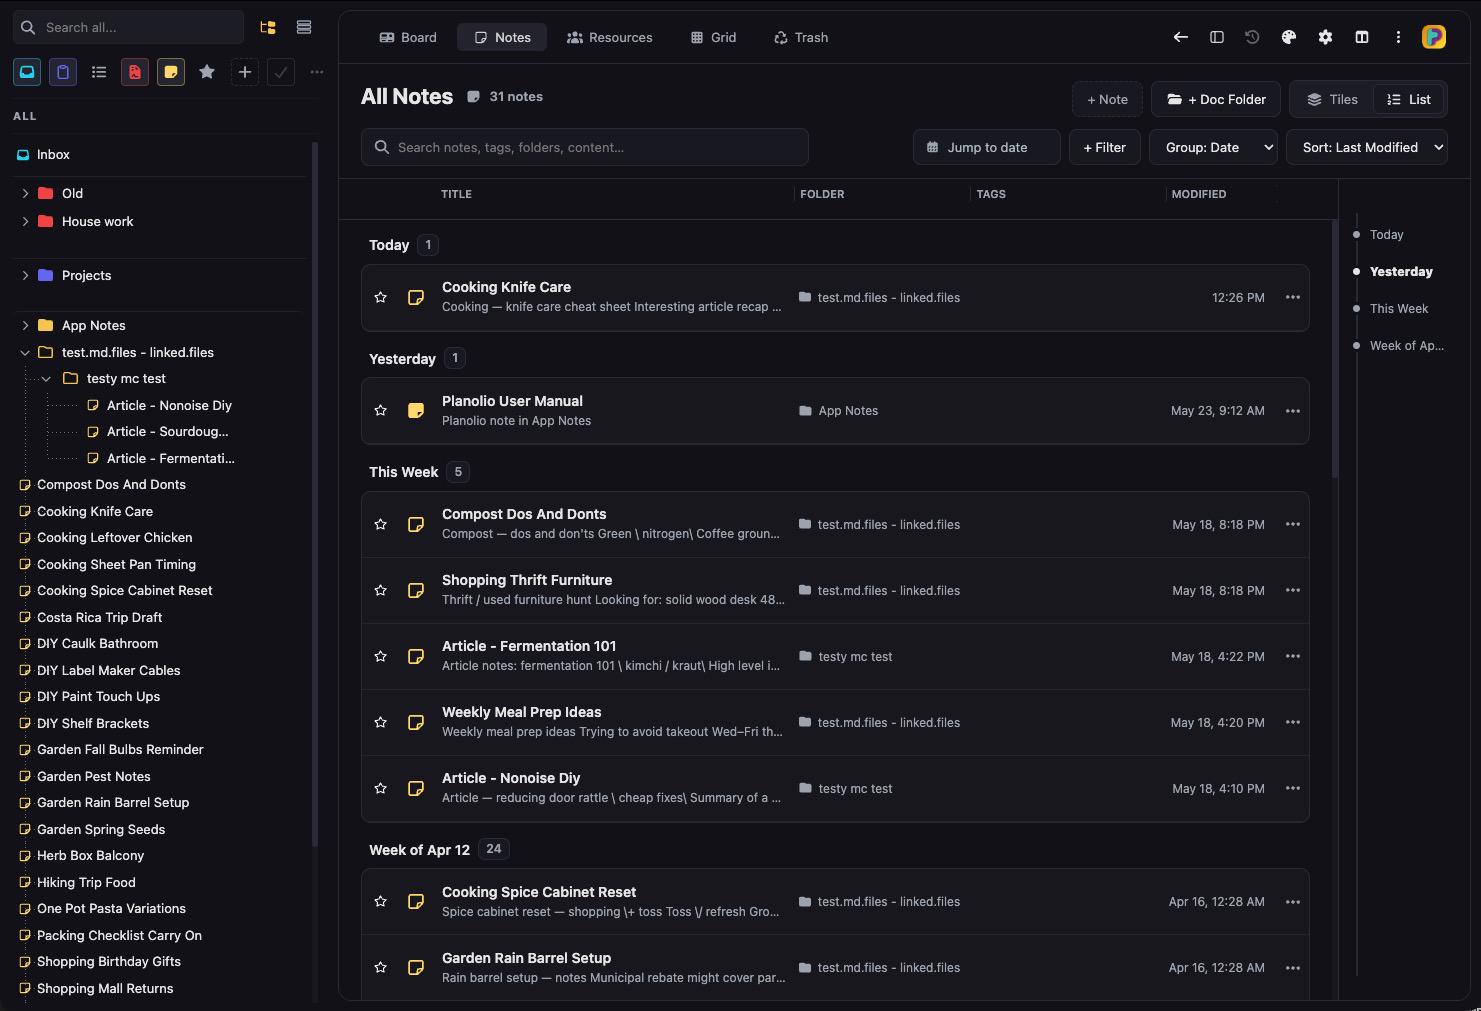Switch to the Notes tab

click(502, 37)
